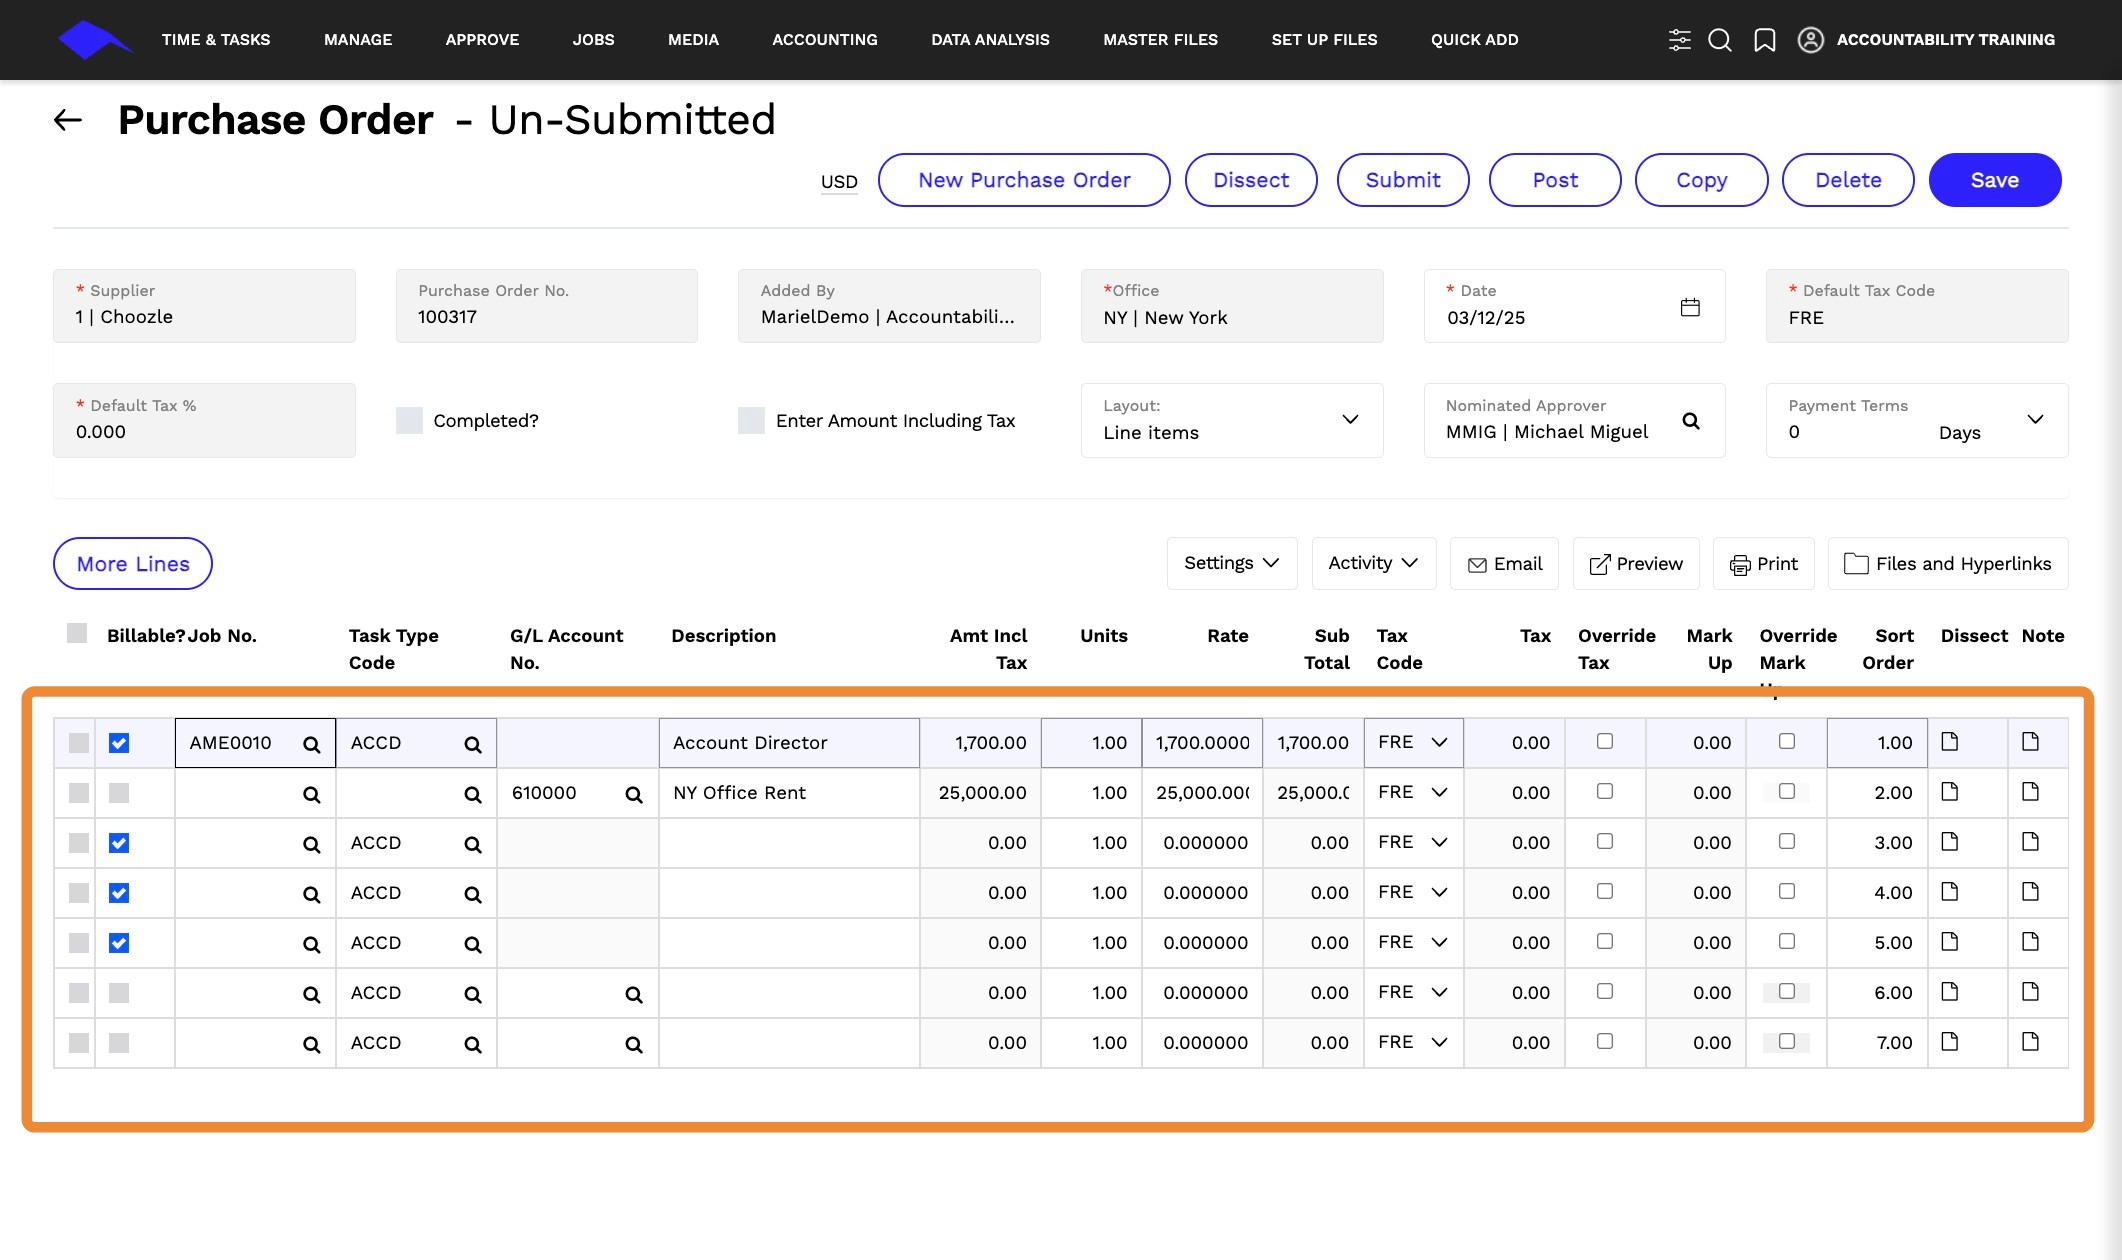
Task: Click the Save button
Action: [x=1995, y=180]
